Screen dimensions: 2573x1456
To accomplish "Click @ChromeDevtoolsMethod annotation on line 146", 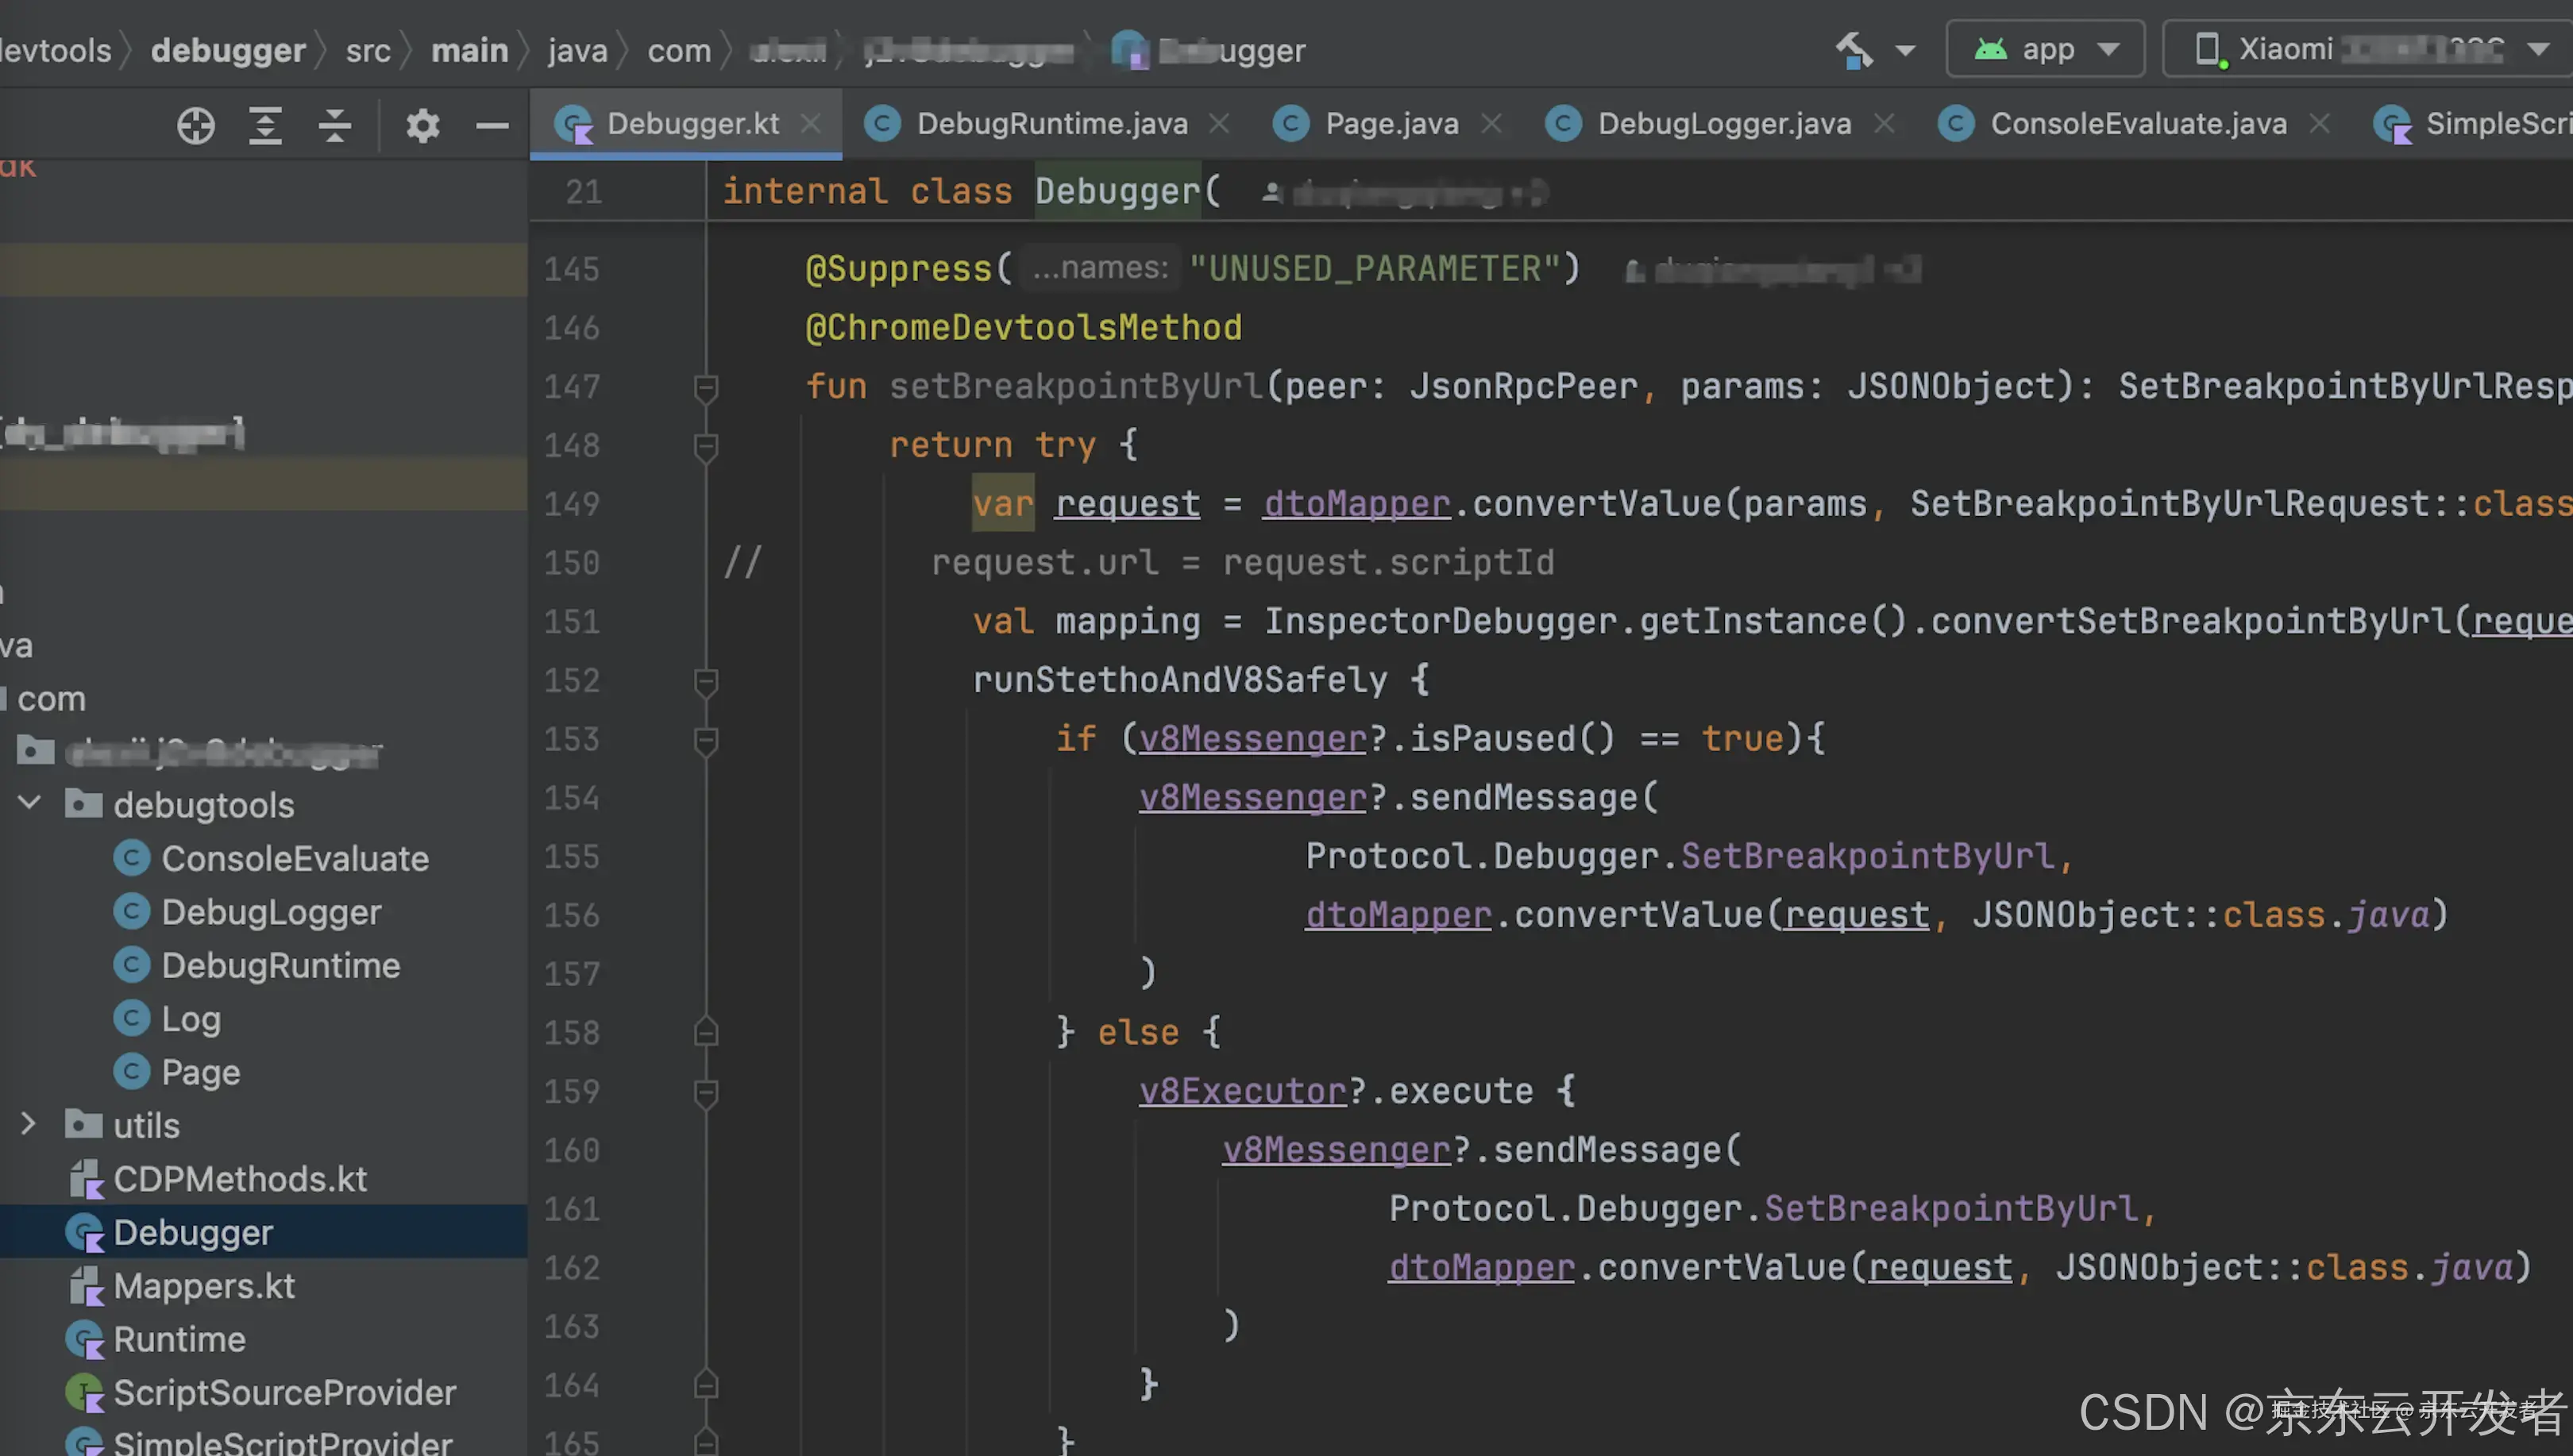I will pyautogui.click(x=1023, y=327).
